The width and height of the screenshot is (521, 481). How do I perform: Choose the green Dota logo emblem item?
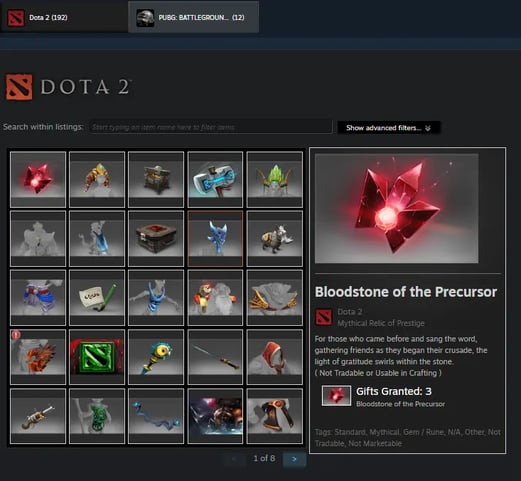(x=97, y=357)
